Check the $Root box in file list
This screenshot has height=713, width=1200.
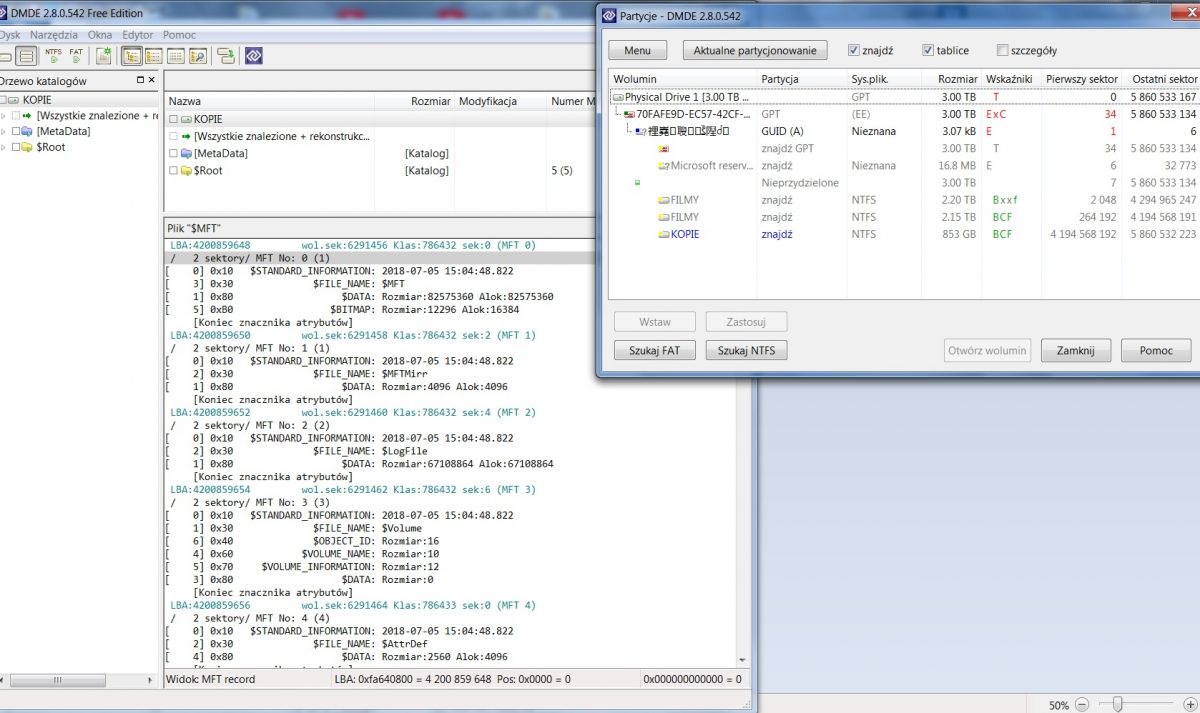coord(173,170)
